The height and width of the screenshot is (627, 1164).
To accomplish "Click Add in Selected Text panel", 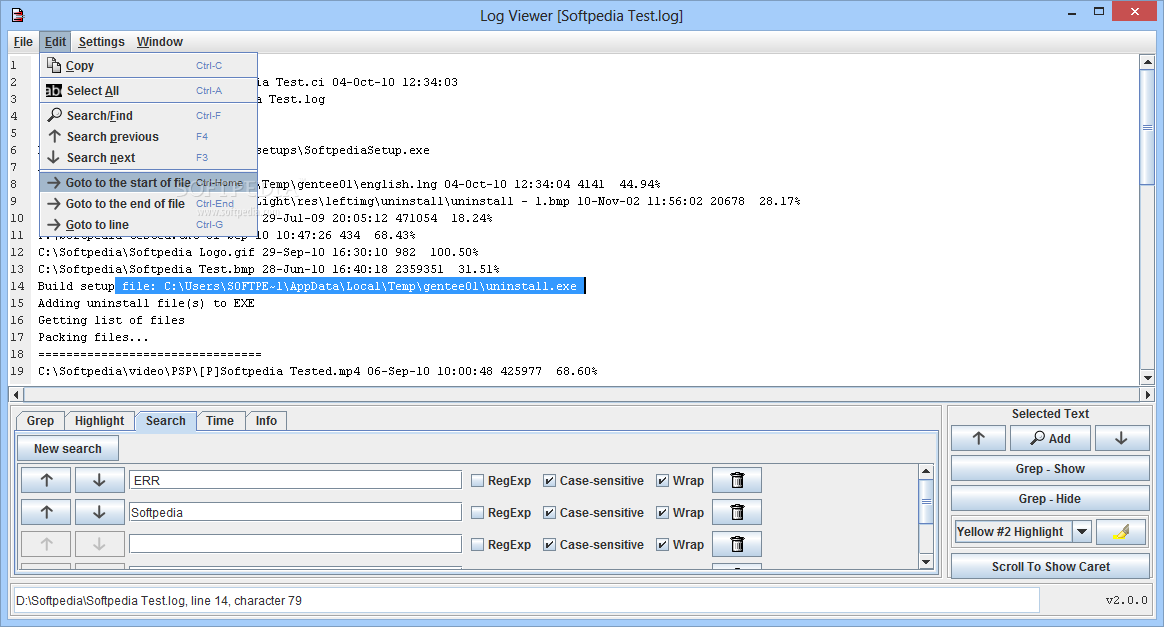I will pos(1050,439).
